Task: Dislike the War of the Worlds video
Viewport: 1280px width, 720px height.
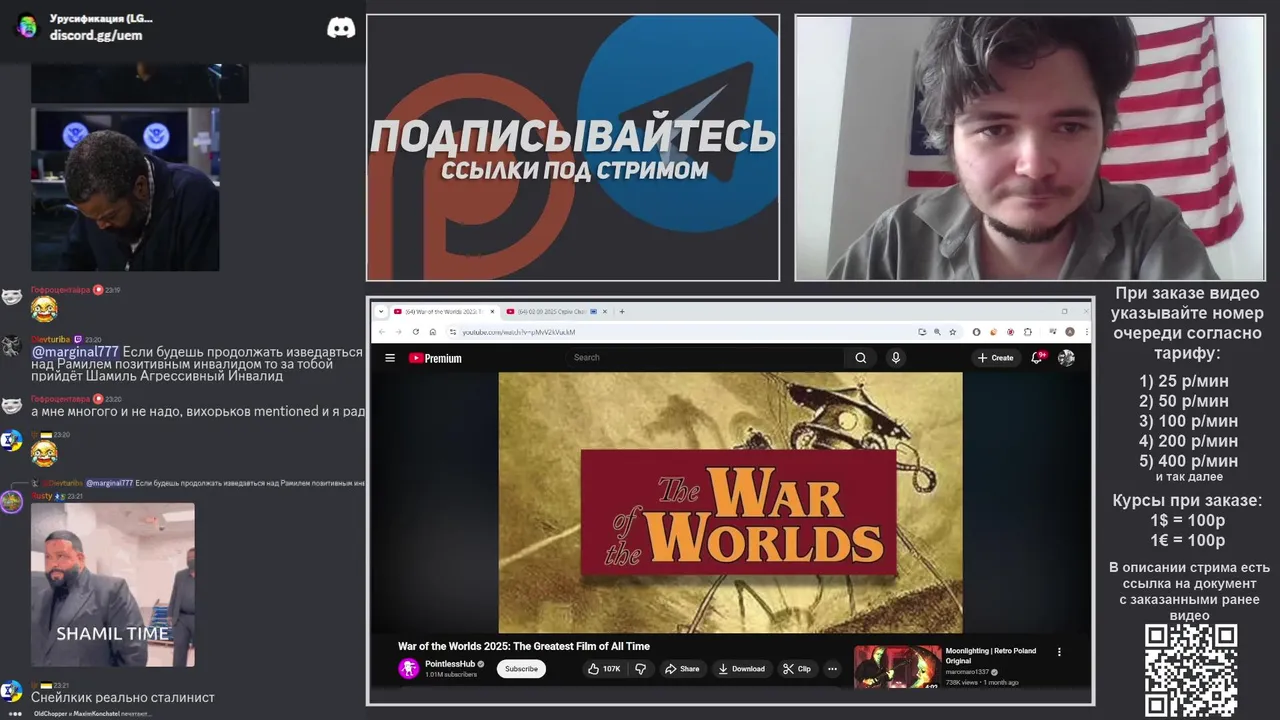Action: tap(641, 669)
